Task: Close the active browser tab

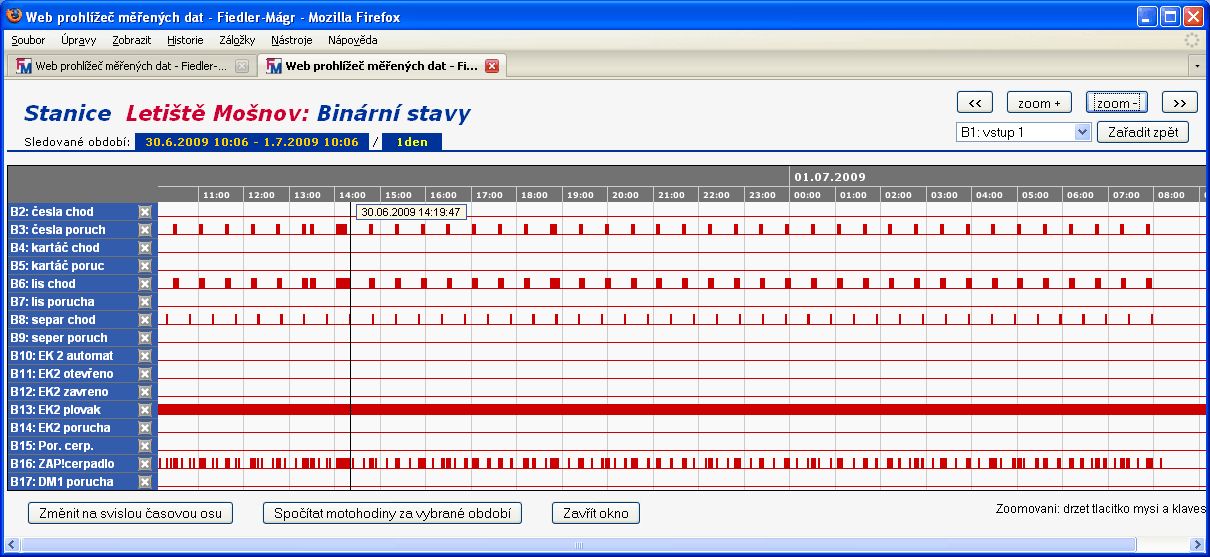Action: pos(491,66)
